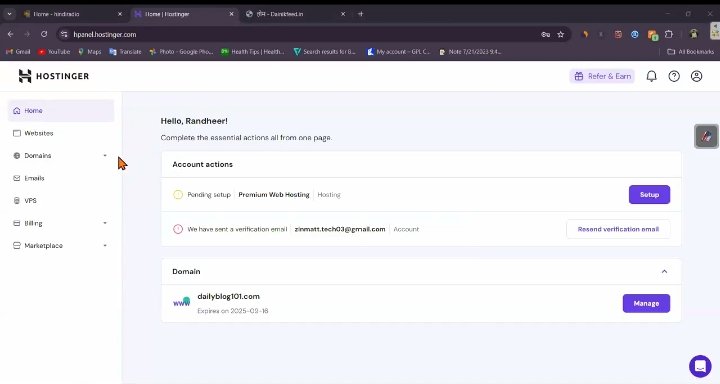The width and height of the screenshot is (720, 384).
Task: Close the Dainikfeed.in tab
Action: pyautogui.click(x=343, y=14)
